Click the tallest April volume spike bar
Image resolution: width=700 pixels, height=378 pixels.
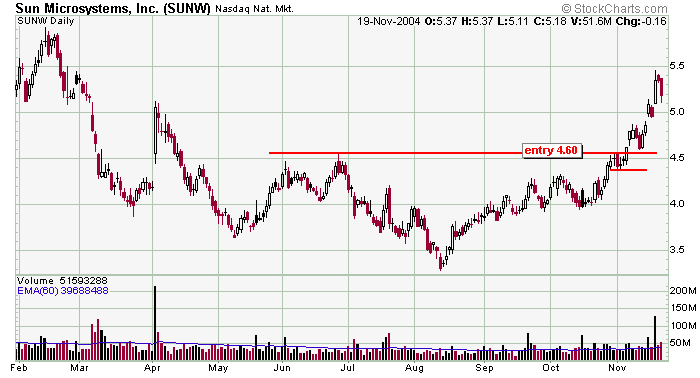(155, 324)
